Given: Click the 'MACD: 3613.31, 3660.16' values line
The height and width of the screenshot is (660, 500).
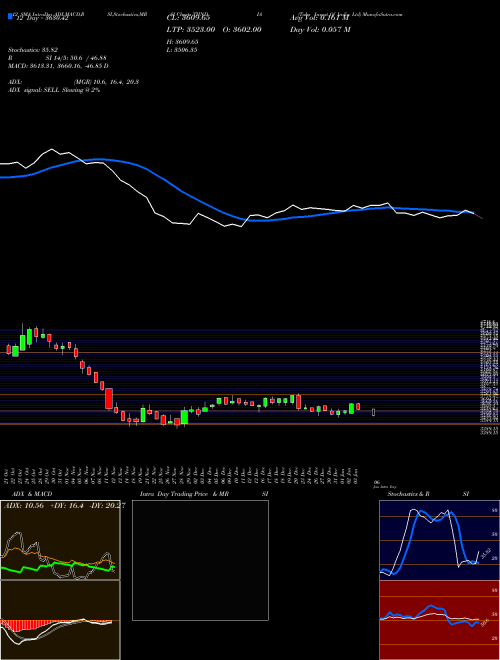Looking at the screenshot, I should (x=58, y=66).
